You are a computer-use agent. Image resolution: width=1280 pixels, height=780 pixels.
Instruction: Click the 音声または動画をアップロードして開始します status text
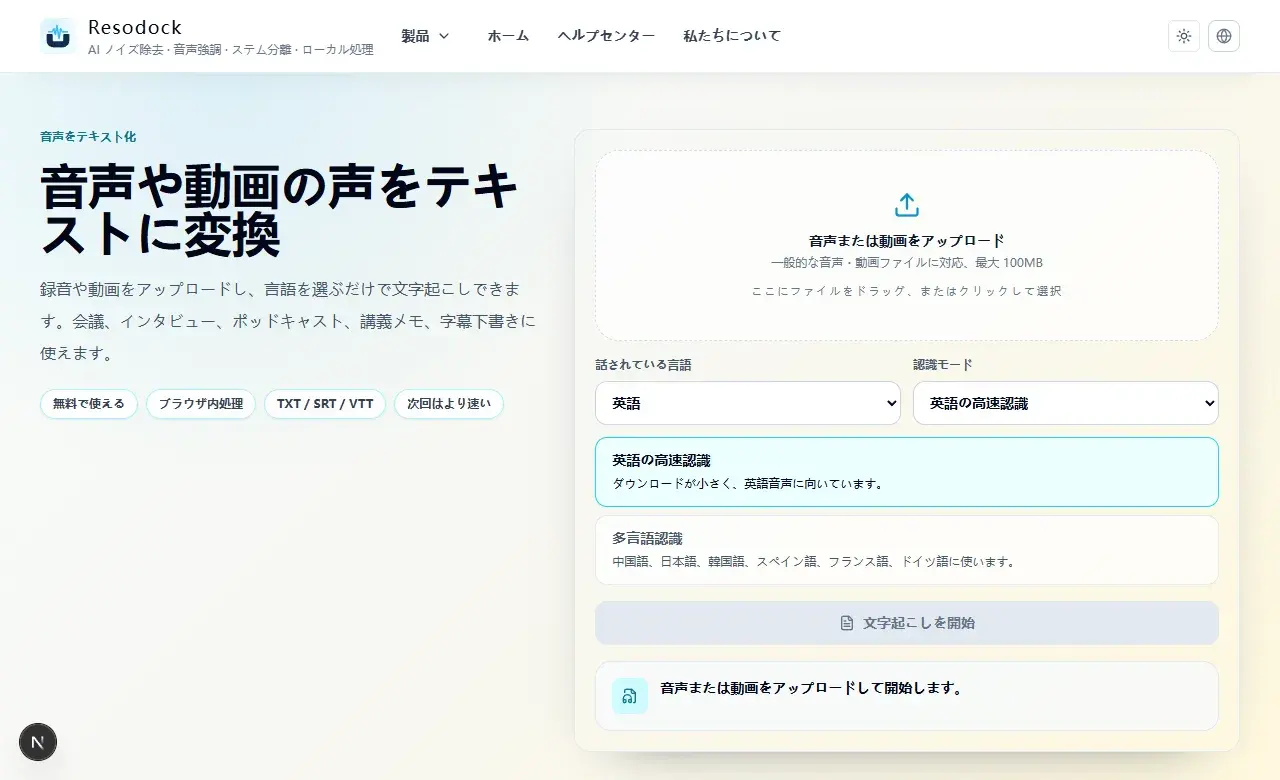[x=811, y=688]
